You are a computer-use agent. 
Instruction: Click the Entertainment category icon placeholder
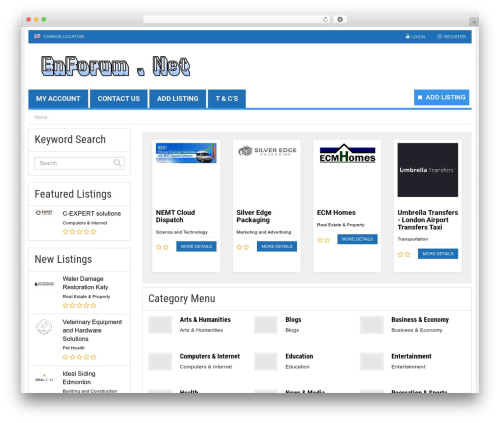372,362
